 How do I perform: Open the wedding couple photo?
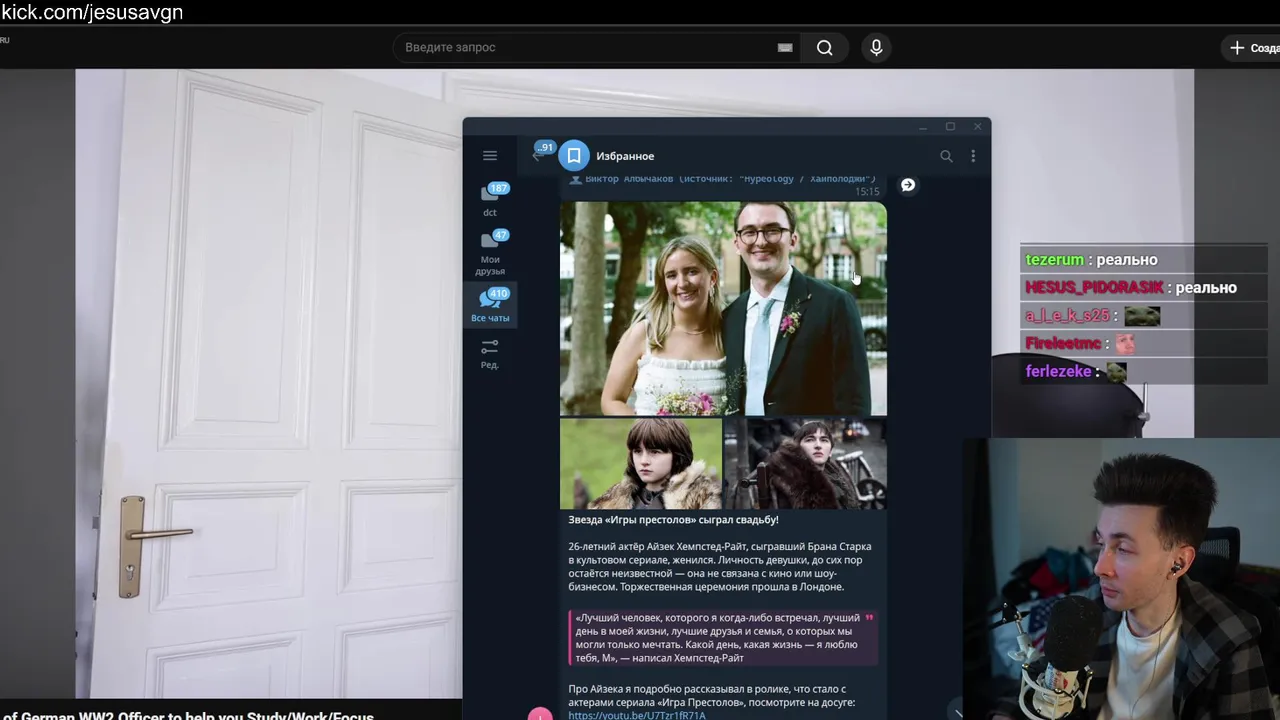pos(723,308)
